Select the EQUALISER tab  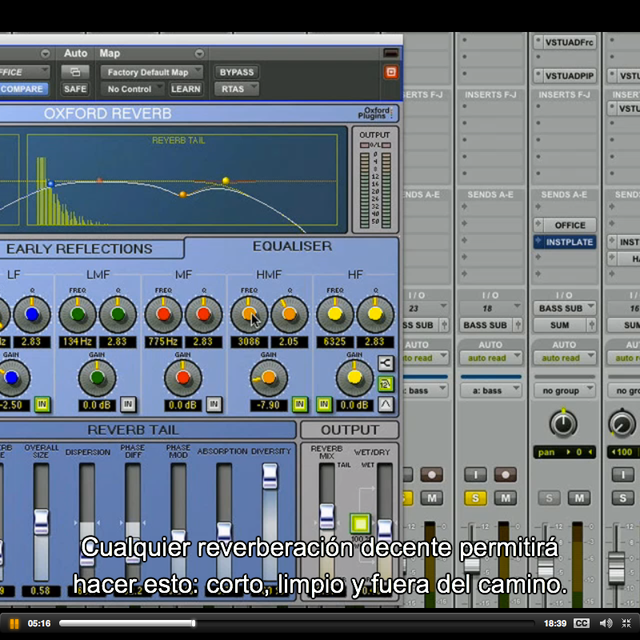(x=292, y=246)
